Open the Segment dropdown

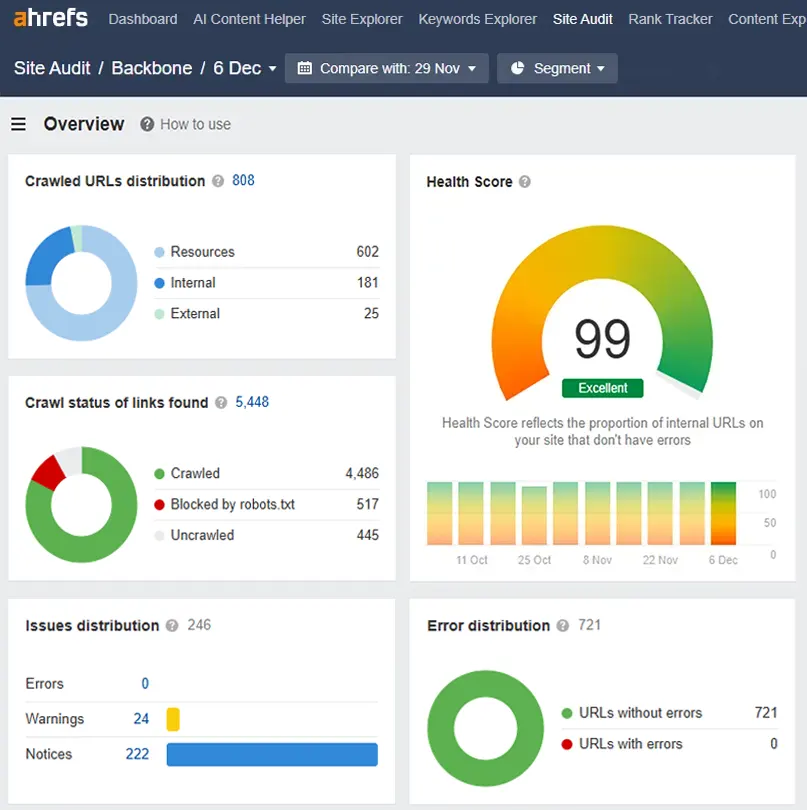[x=557, y=68]
